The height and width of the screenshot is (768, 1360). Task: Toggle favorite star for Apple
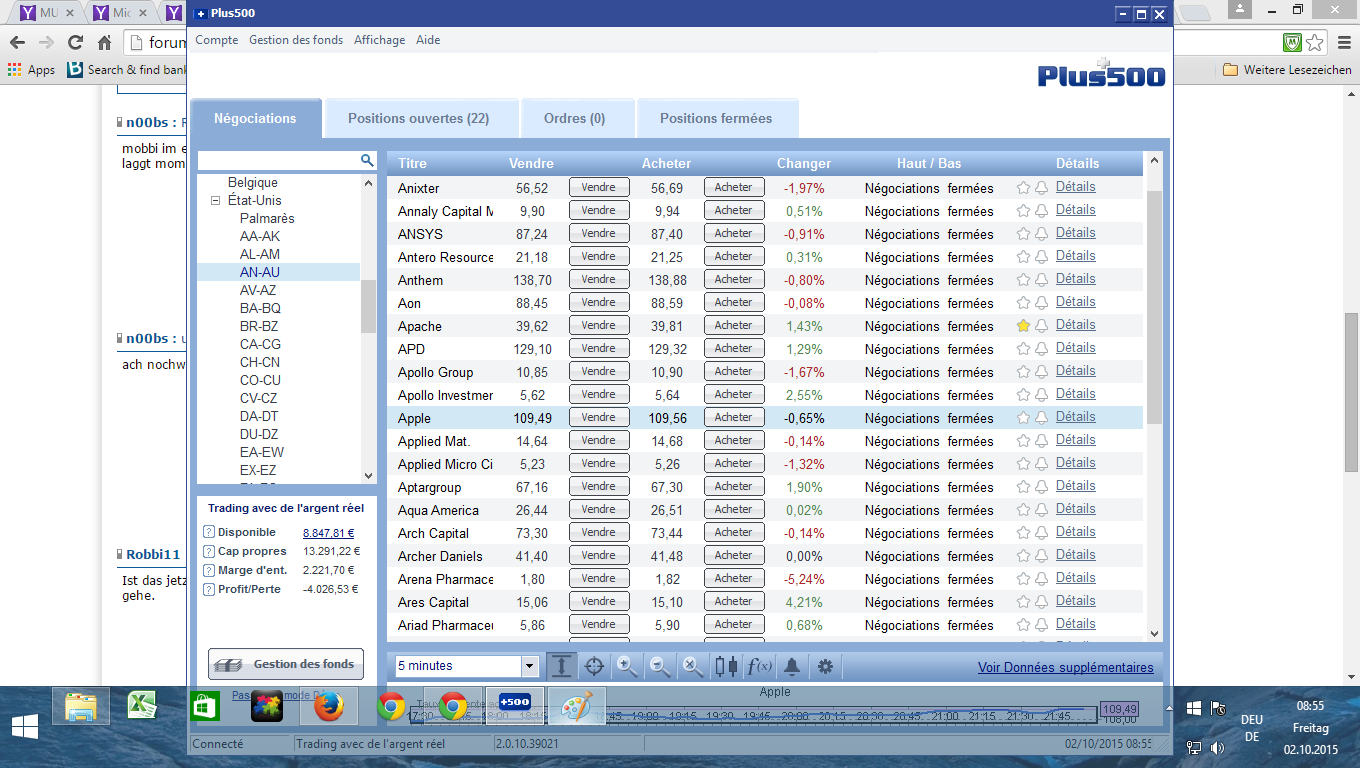click(1023, 418)
